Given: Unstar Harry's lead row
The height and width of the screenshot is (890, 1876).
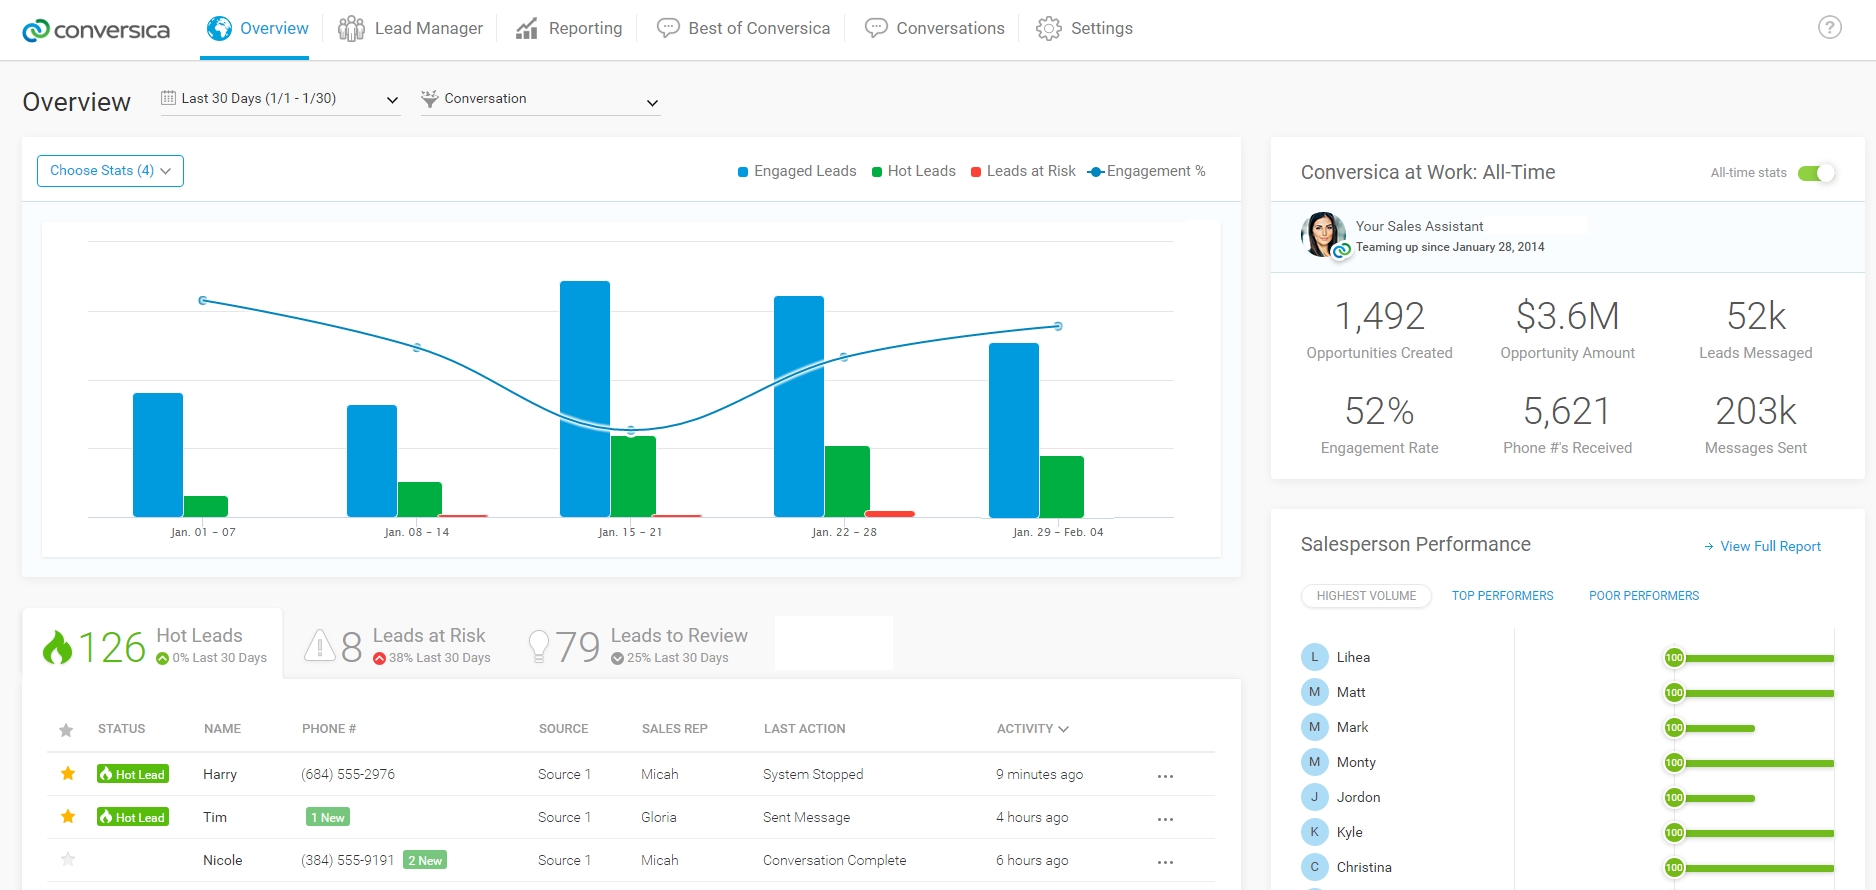Looking at the screenshot, I should (x=68, y=773).
